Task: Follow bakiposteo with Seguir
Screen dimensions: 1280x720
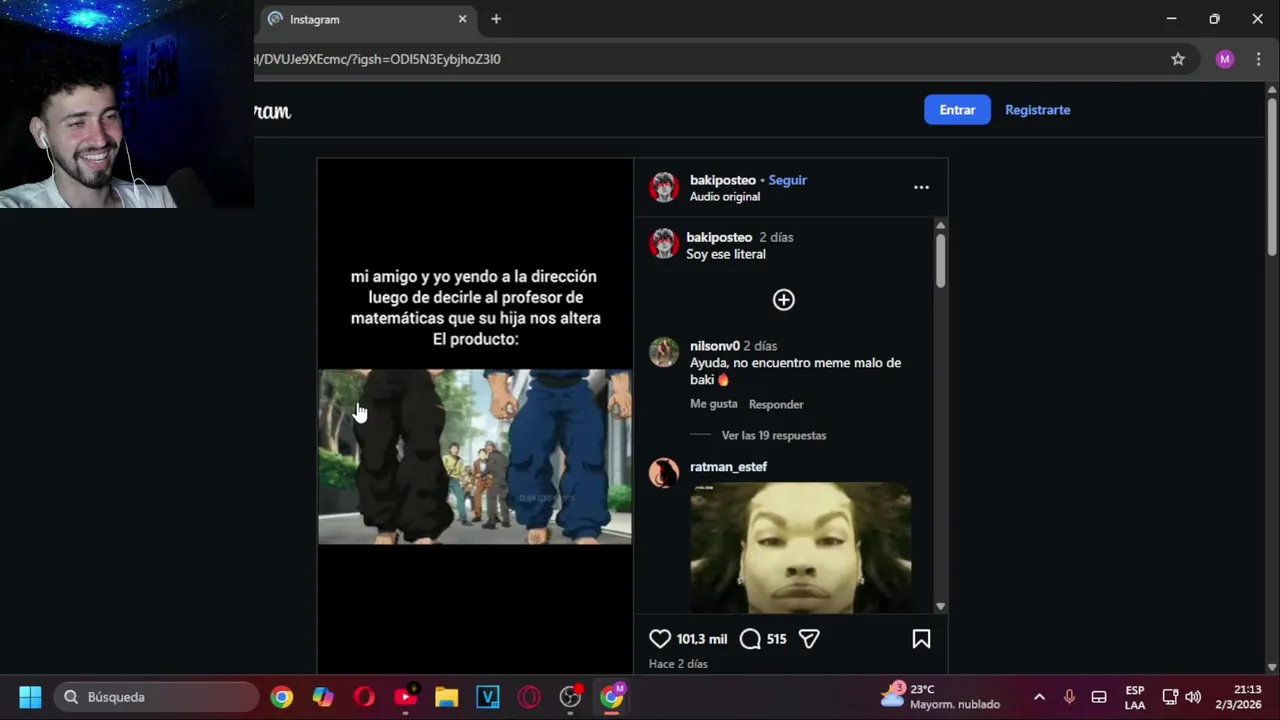Action: 787,180
